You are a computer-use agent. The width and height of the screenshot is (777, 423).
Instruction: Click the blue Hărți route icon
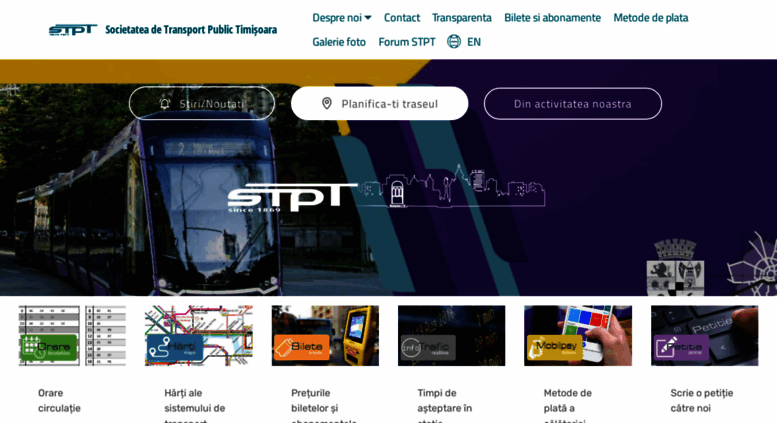click(x=159, y=347)
